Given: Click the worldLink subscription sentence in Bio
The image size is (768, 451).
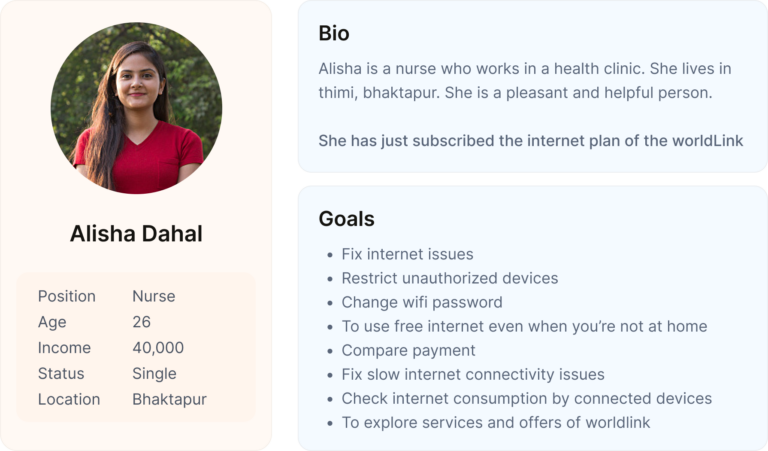Looking at the screenshot, I should (530, 141).
